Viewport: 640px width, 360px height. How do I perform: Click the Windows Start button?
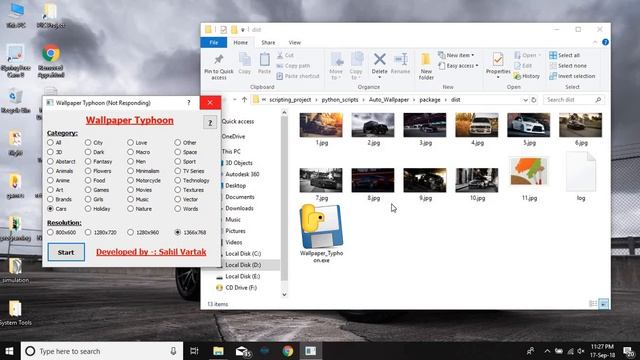click(9, 351)
